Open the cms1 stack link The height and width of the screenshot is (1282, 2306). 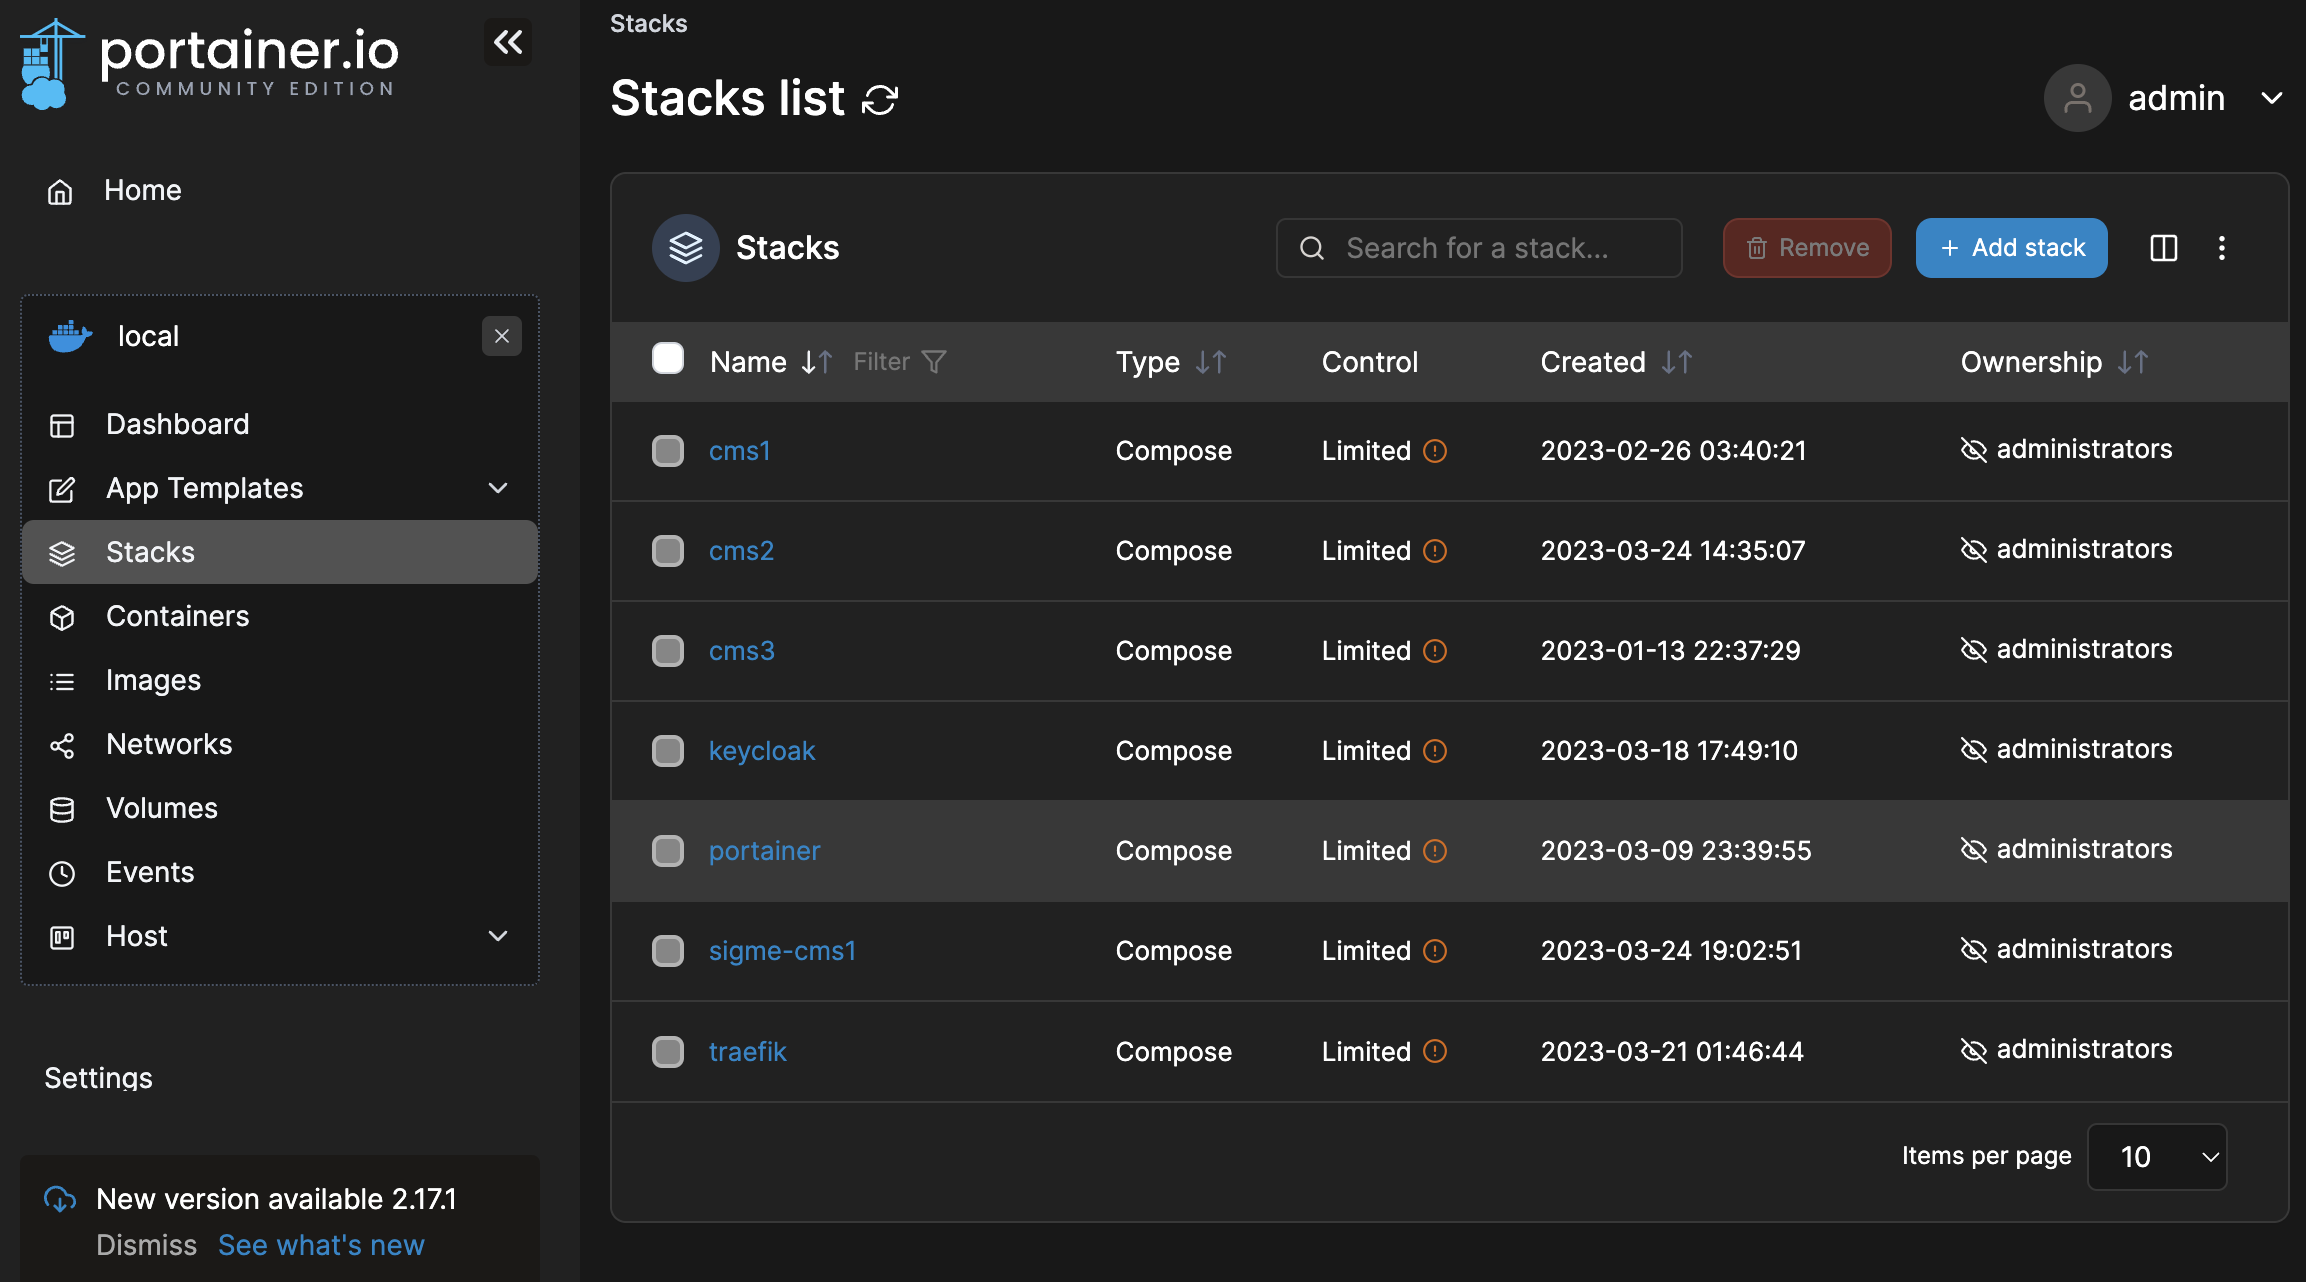[x=740, y=451]
